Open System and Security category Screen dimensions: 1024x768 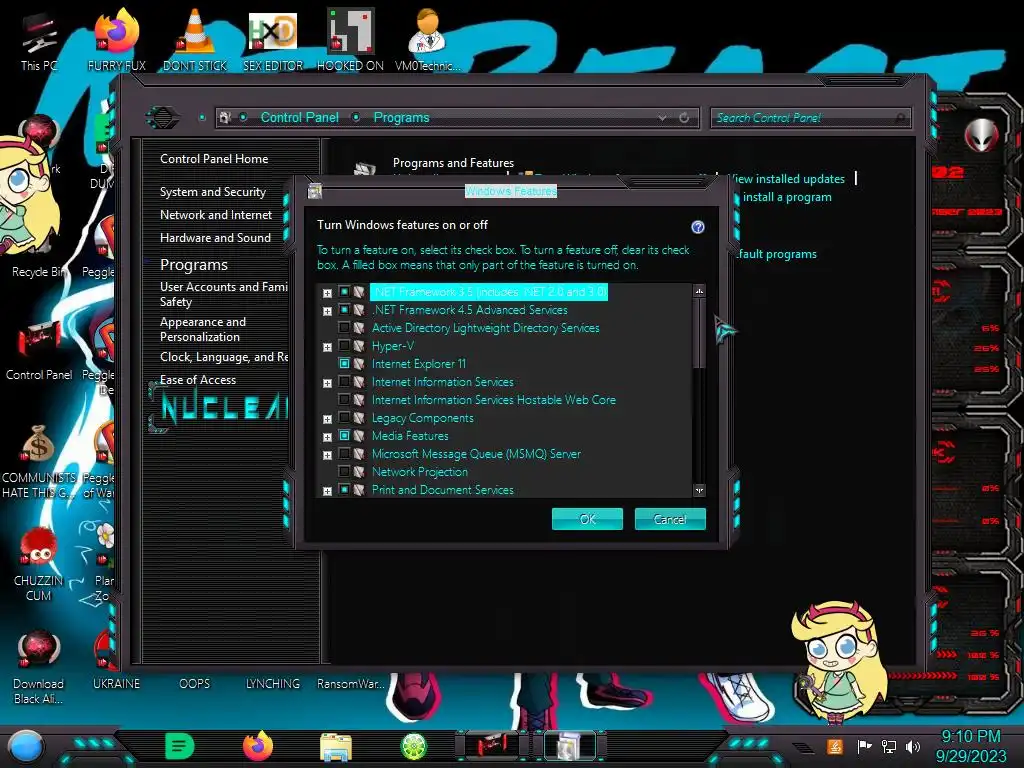(x=213, y=192)
